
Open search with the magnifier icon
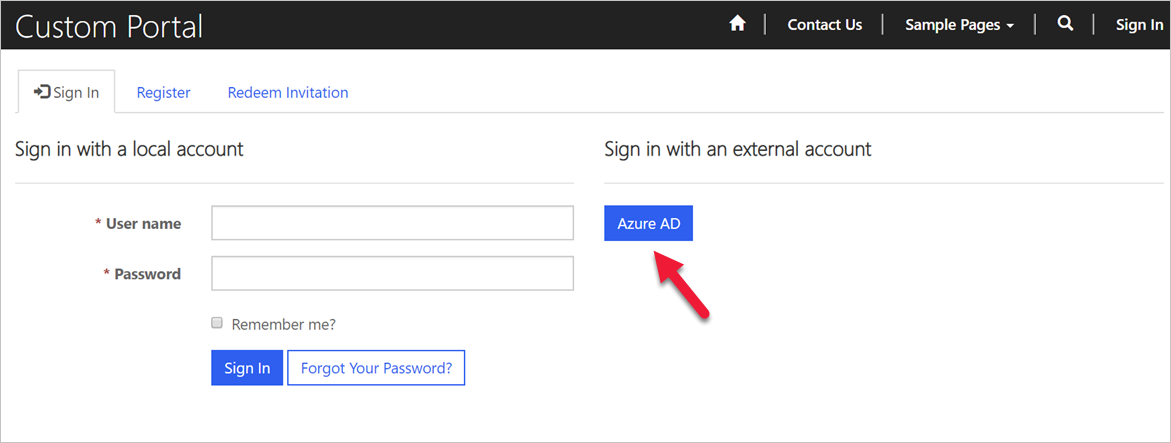pyautogui.click(x=1065, y=24)
